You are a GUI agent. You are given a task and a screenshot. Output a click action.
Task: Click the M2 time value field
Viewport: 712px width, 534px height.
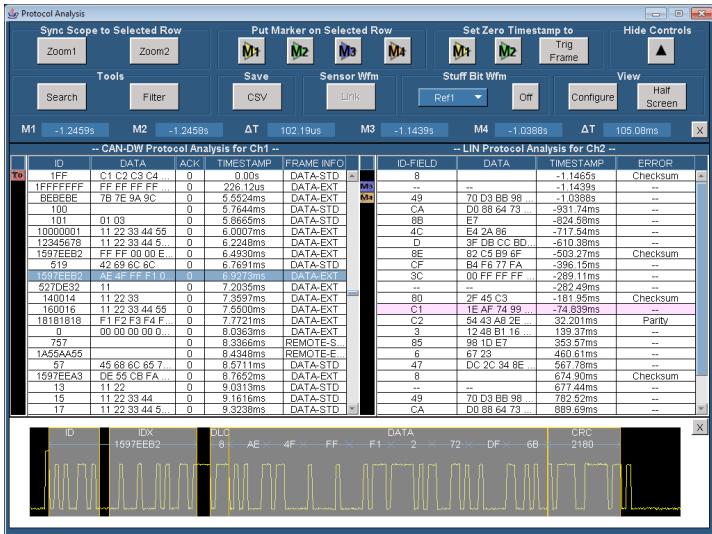[189, 130]
